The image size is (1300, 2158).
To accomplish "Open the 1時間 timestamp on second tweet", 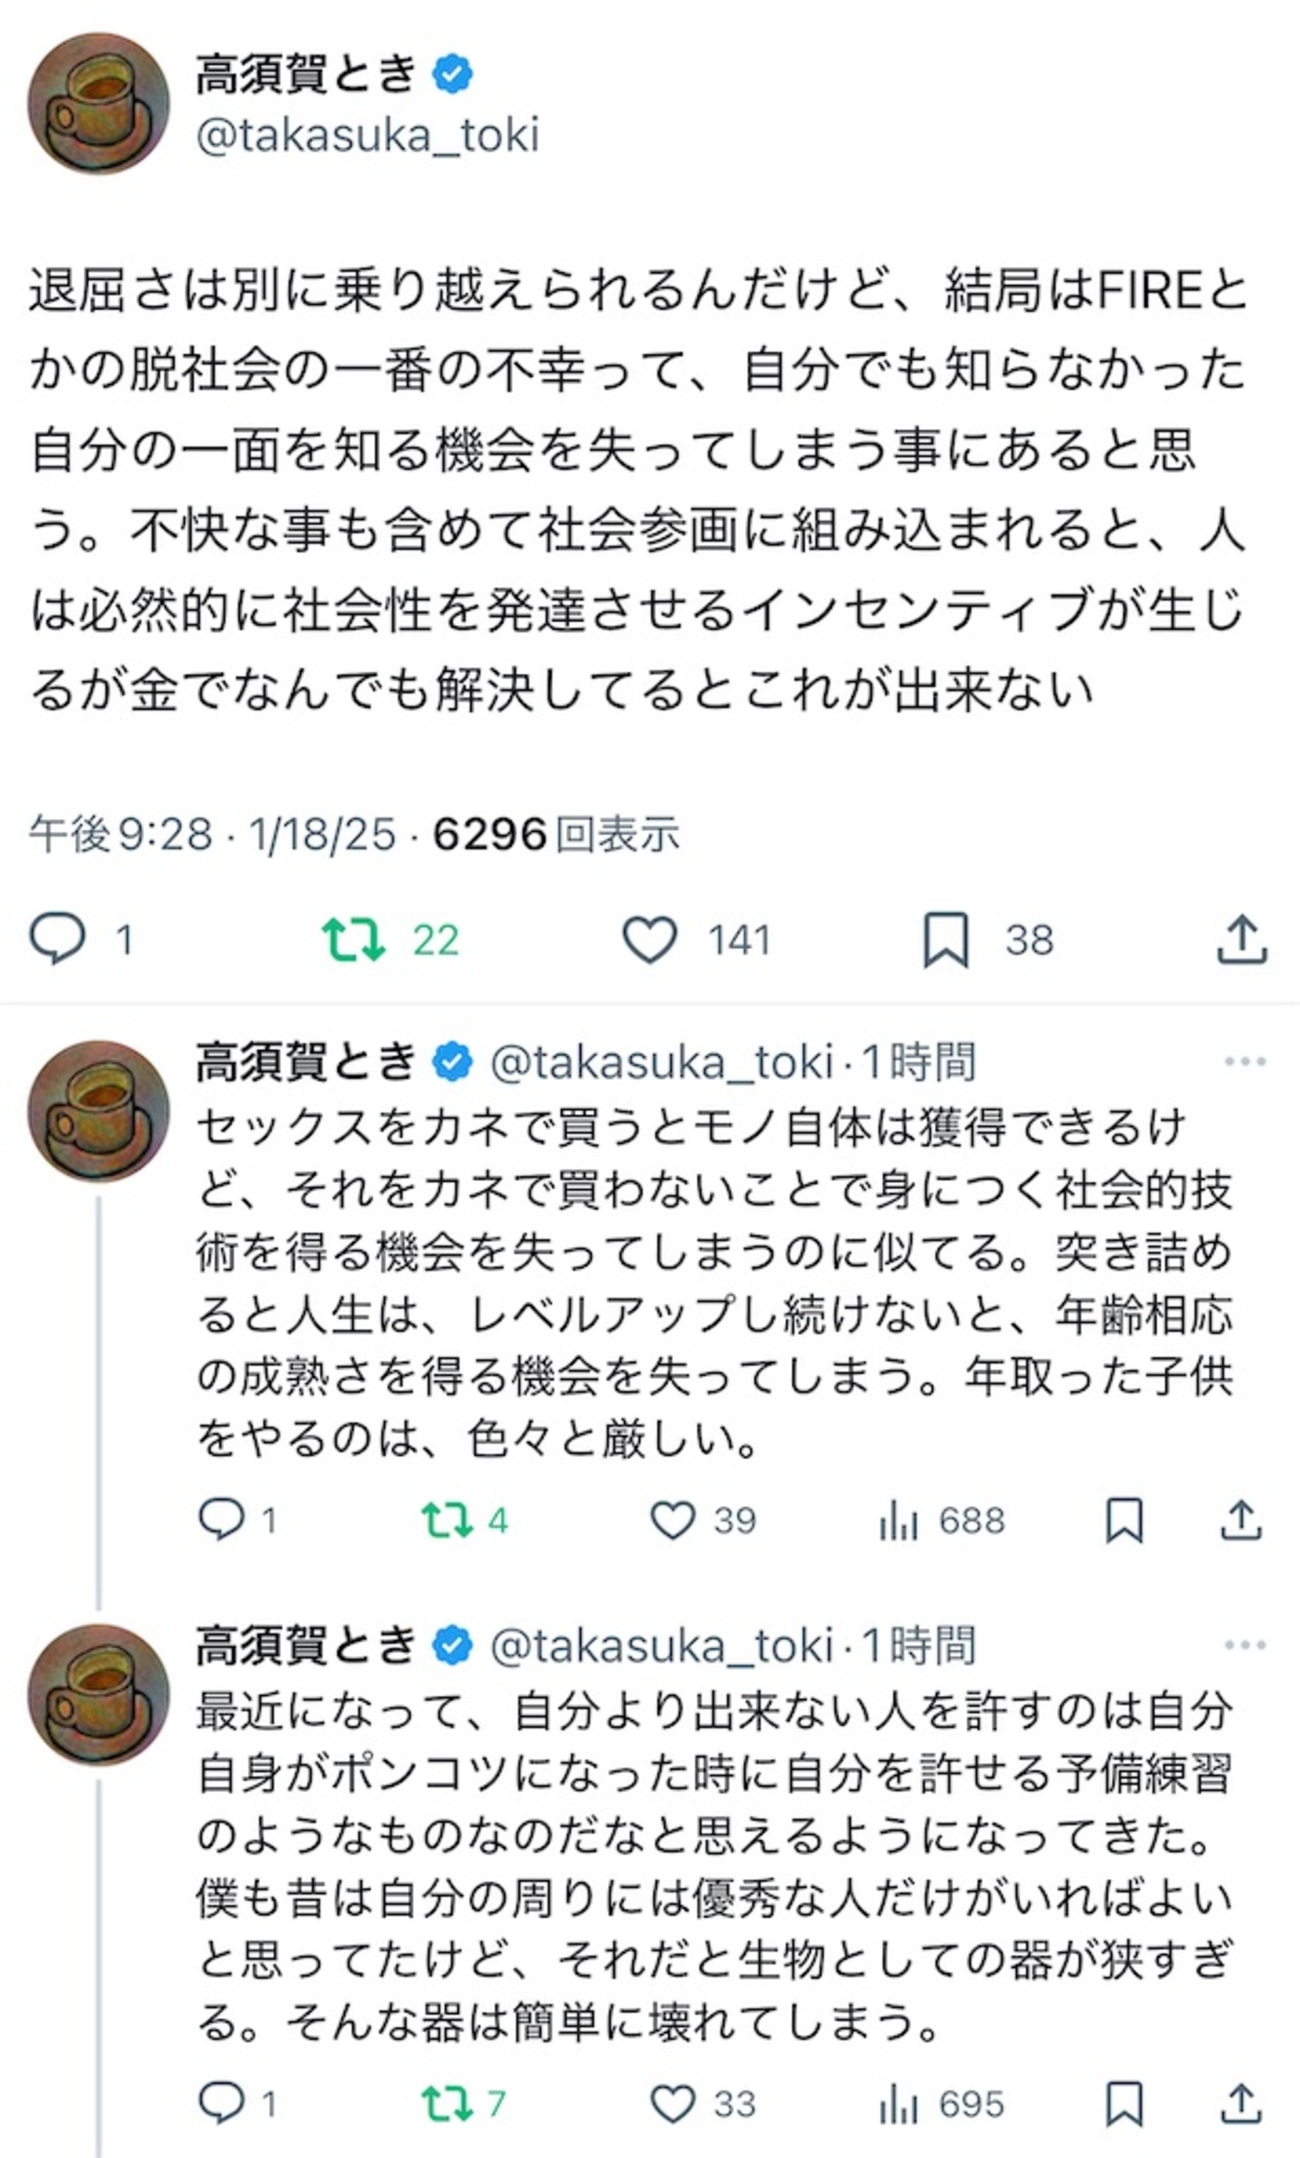I will point(918,1062).
